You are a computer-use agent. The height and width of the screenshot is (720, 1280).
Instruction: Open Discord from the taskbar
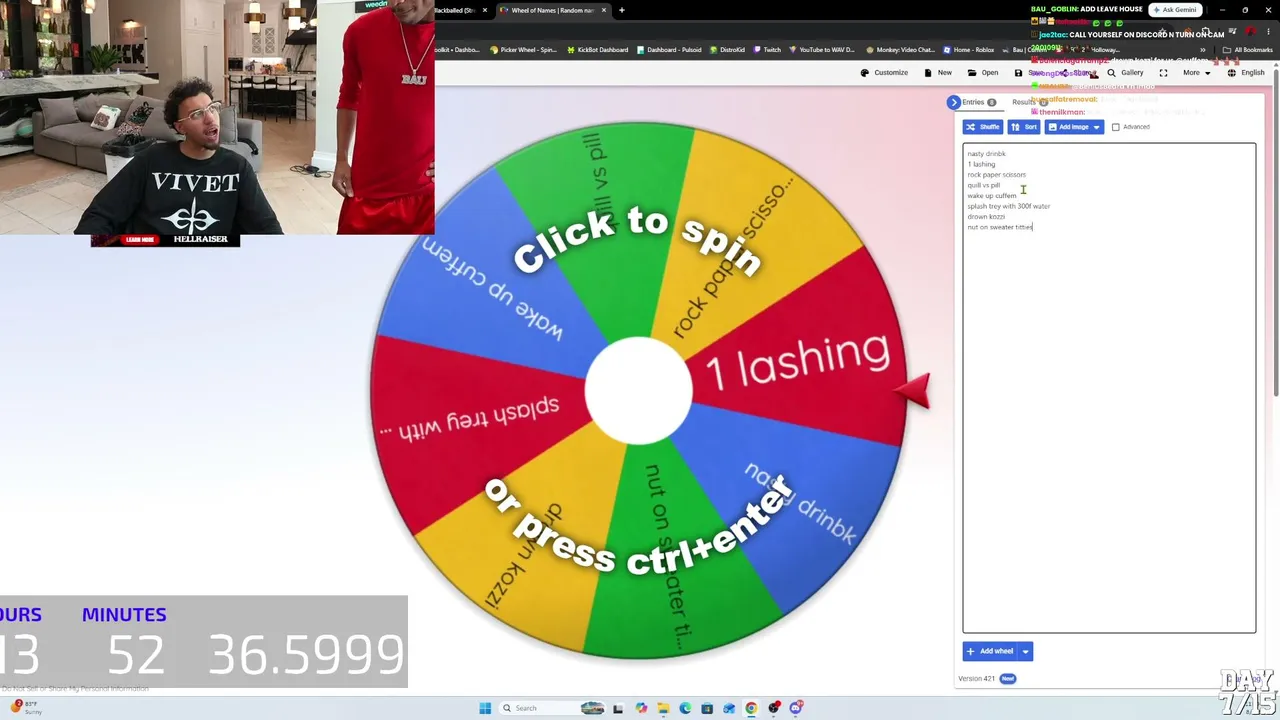pyautogui.click(x=795, y=708)
